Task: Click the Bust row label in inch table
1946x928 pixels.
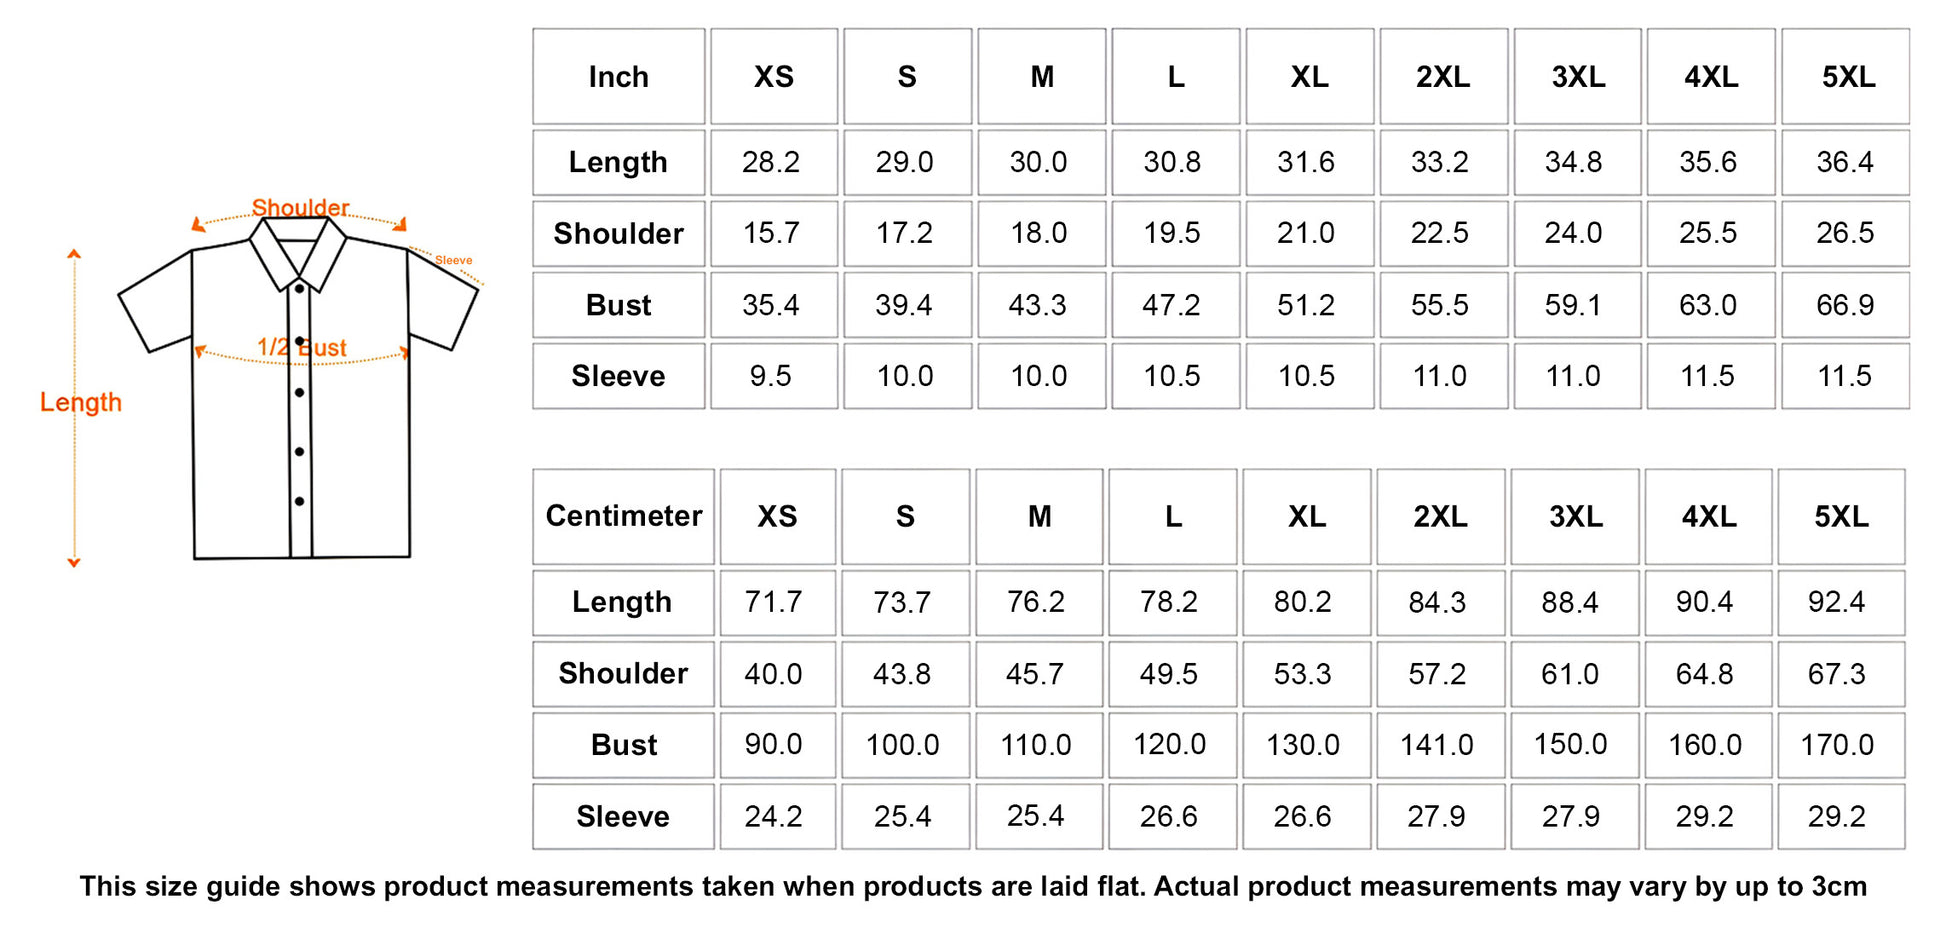Action: [x=618, y=305]
